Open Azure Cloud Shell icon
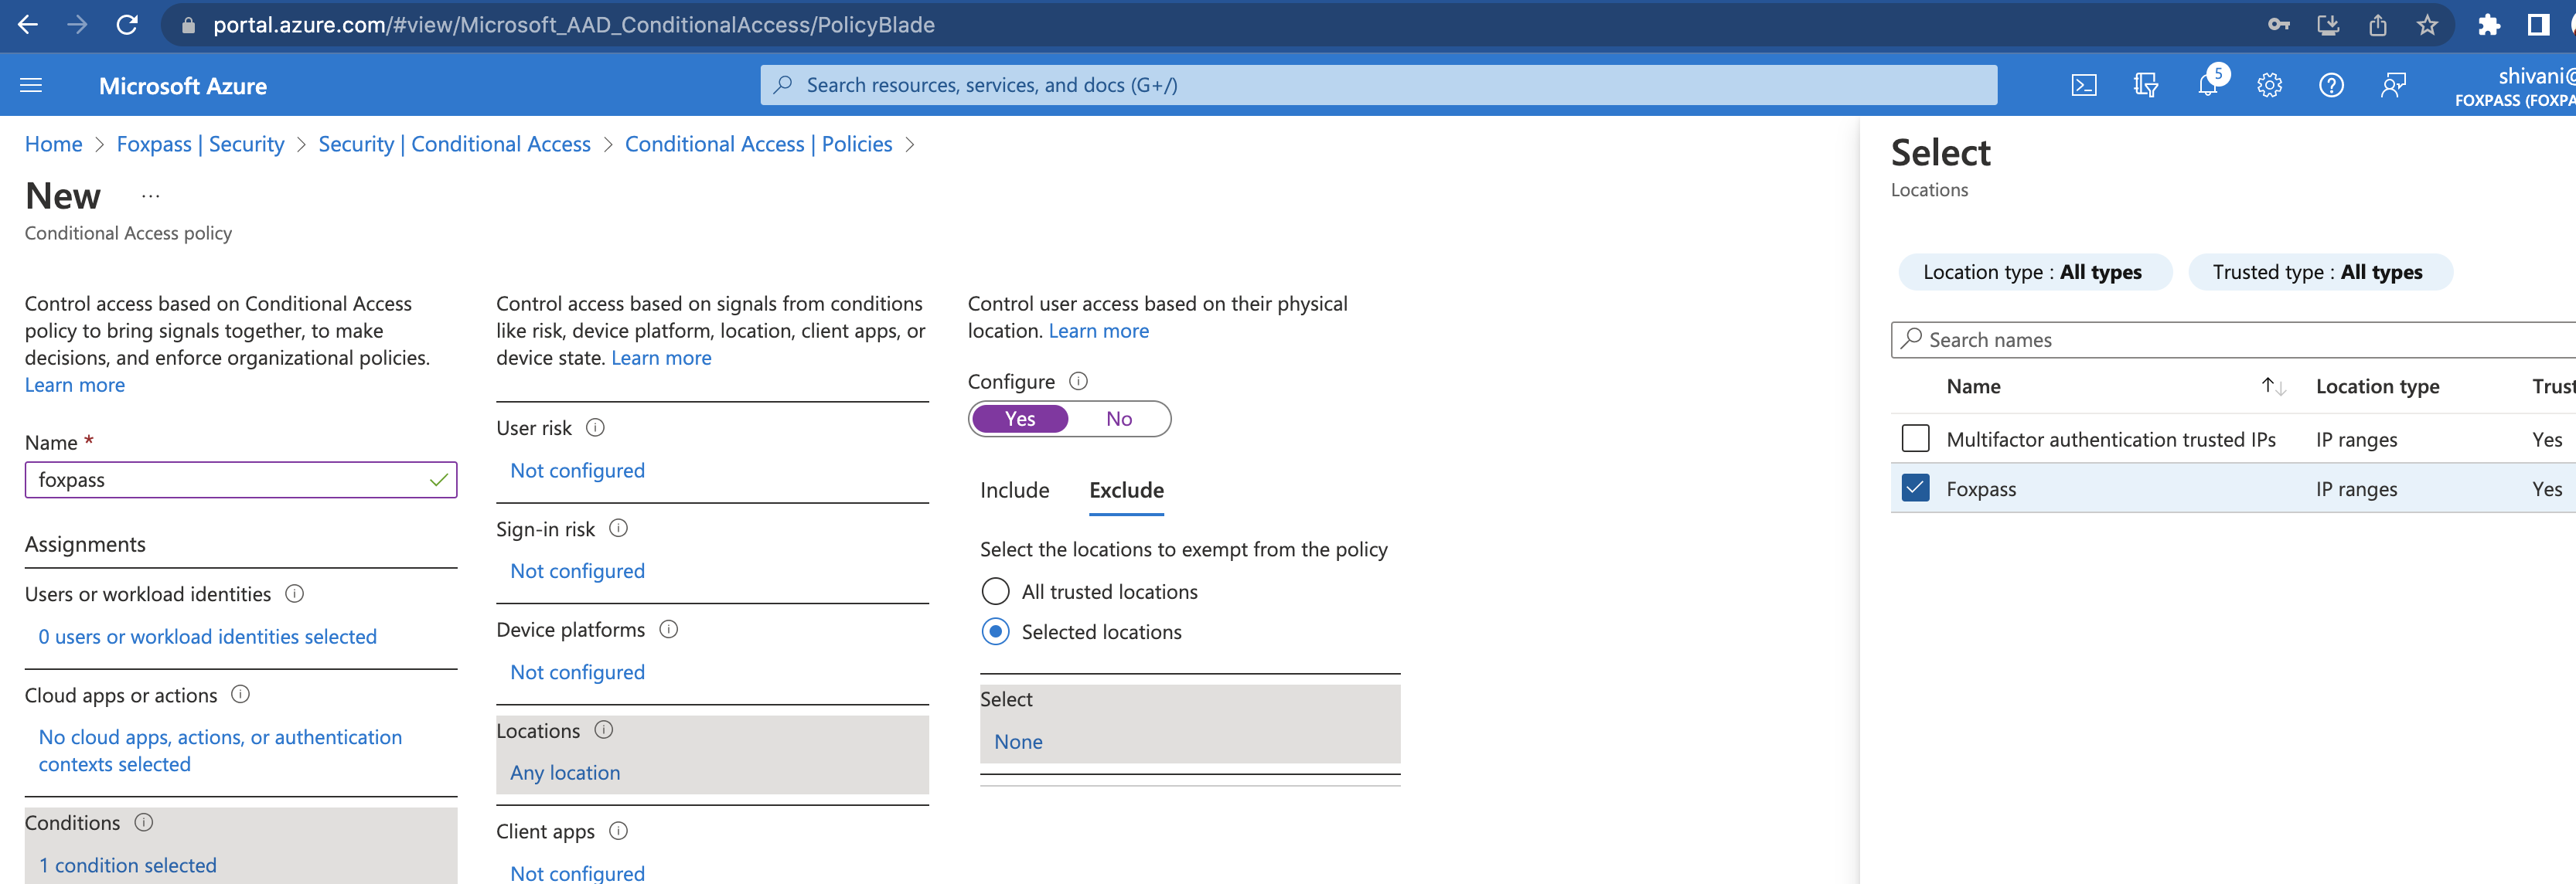This screenshot has width=2576, height=884. click(x=2083, y=85)
